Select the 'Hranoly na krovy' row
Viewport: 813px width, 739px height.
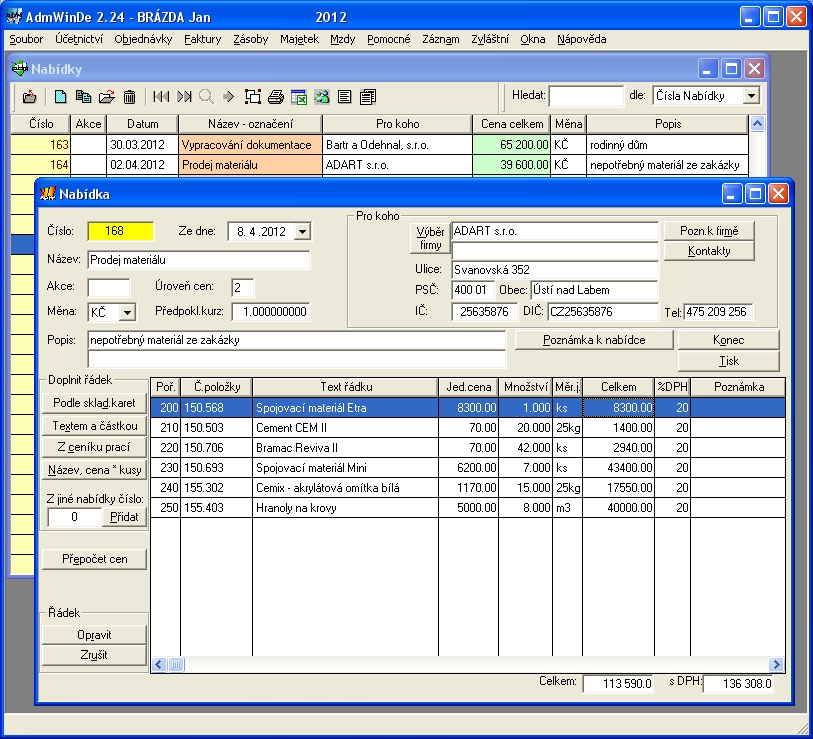[x=468, y=508]
